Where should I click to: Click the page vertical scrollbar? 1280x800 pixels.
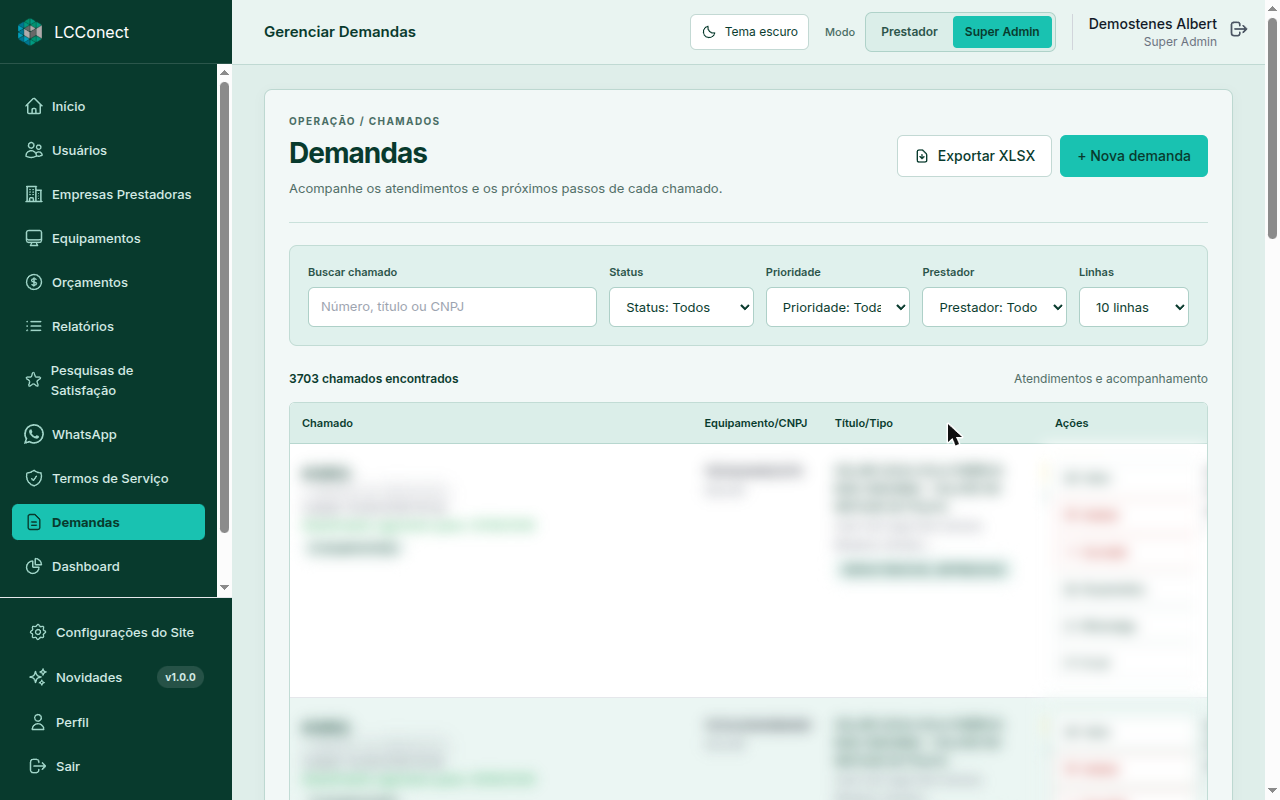click(1272, 128)
